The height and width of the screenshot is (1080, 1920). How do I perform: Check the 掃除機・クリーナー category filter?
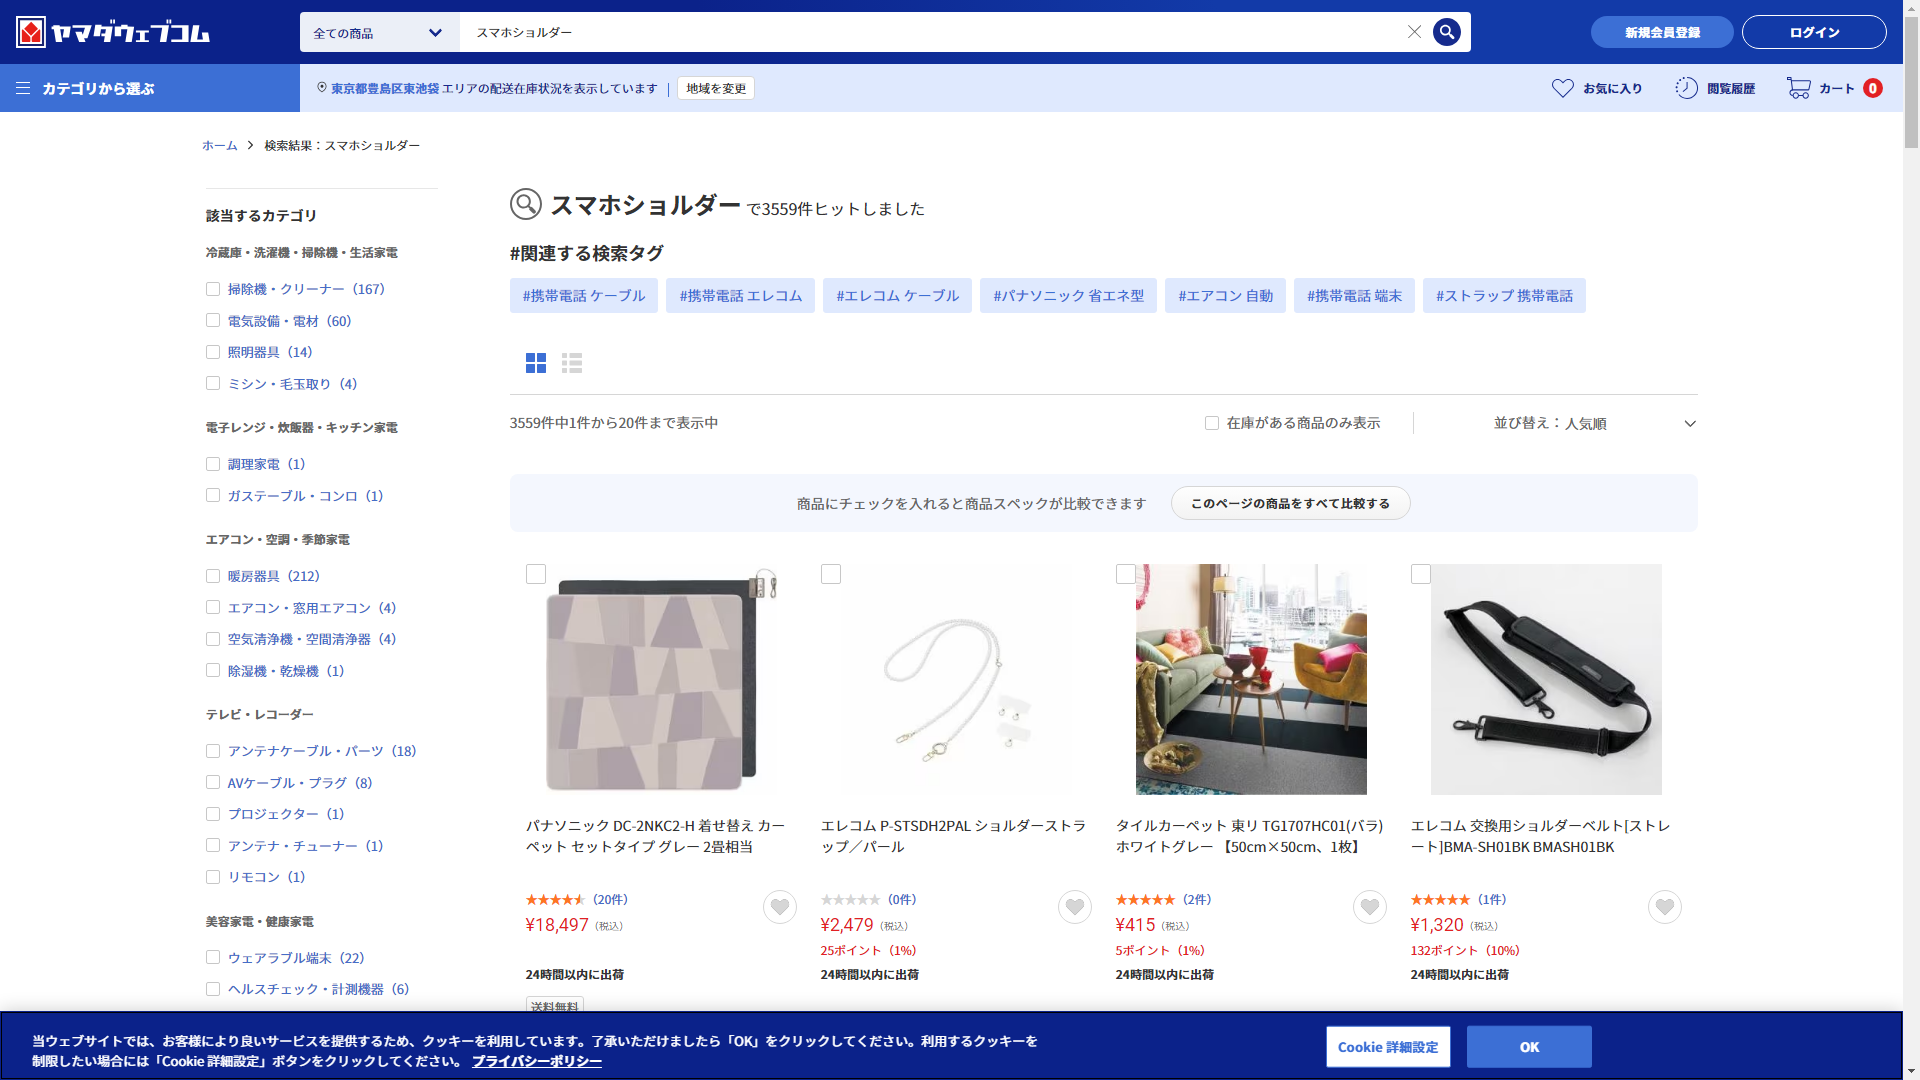(x=213, y=289)
